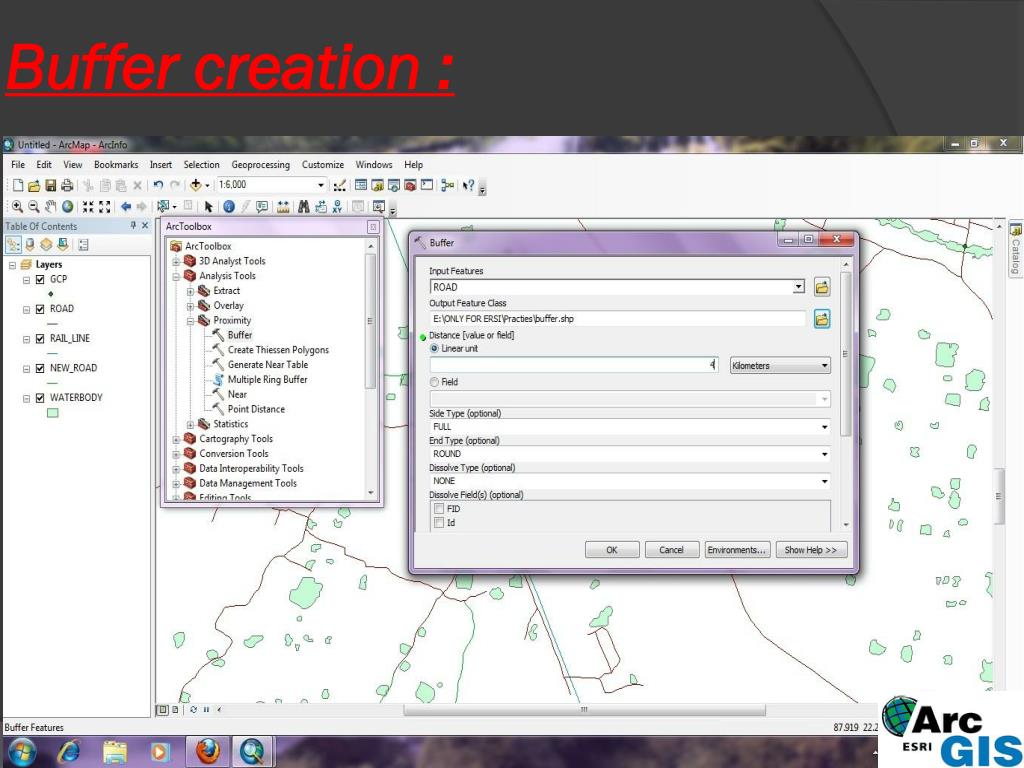The height and width of the screenshot is (768, 1024).
Task: Select the Zoom In tool
Action: pyautogui.click(x=18, y=207)
